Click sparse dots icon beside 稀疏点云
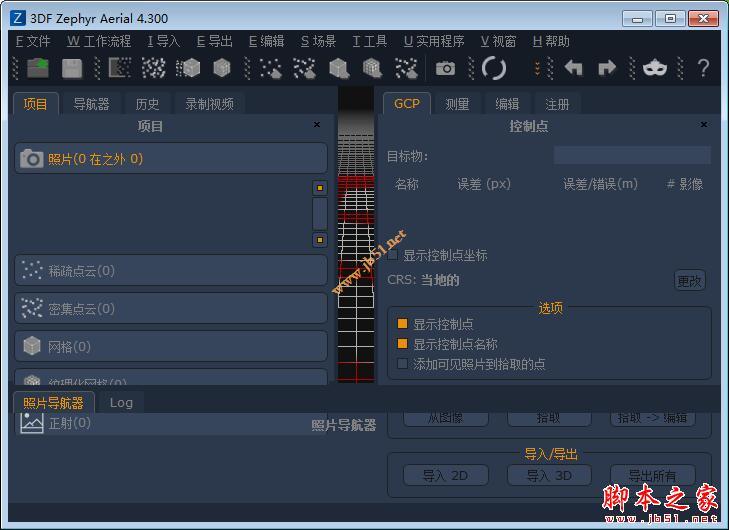 32,270
